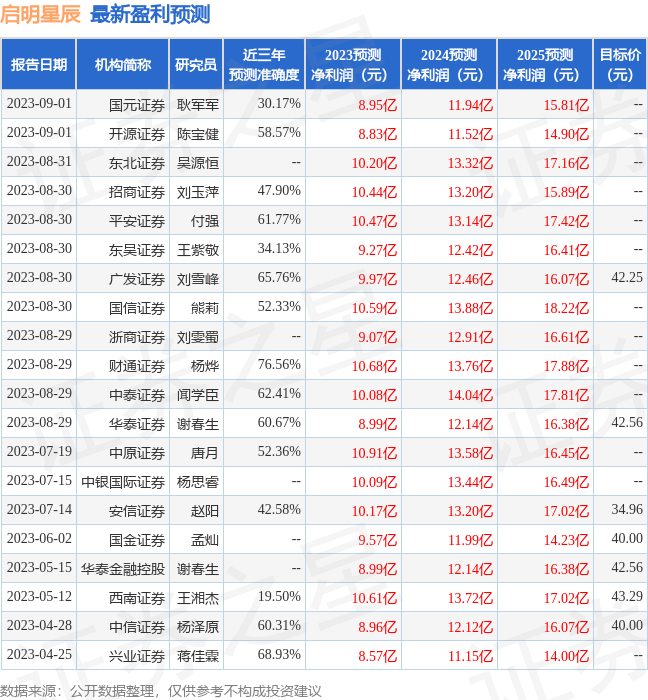This screenshot has height=700, width=648.
Task: Click researcher name 陈宝健
Action: click(x=198, y=134)
